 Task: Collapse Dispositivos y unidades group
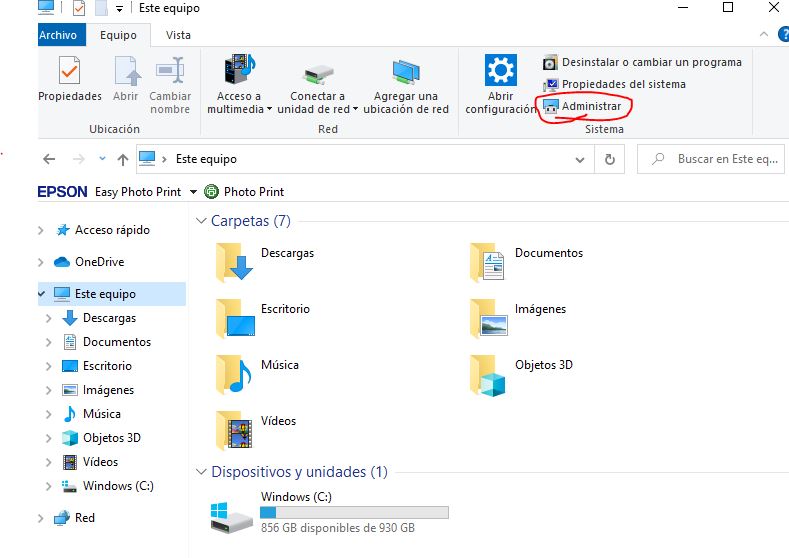(x=201, y=471)
